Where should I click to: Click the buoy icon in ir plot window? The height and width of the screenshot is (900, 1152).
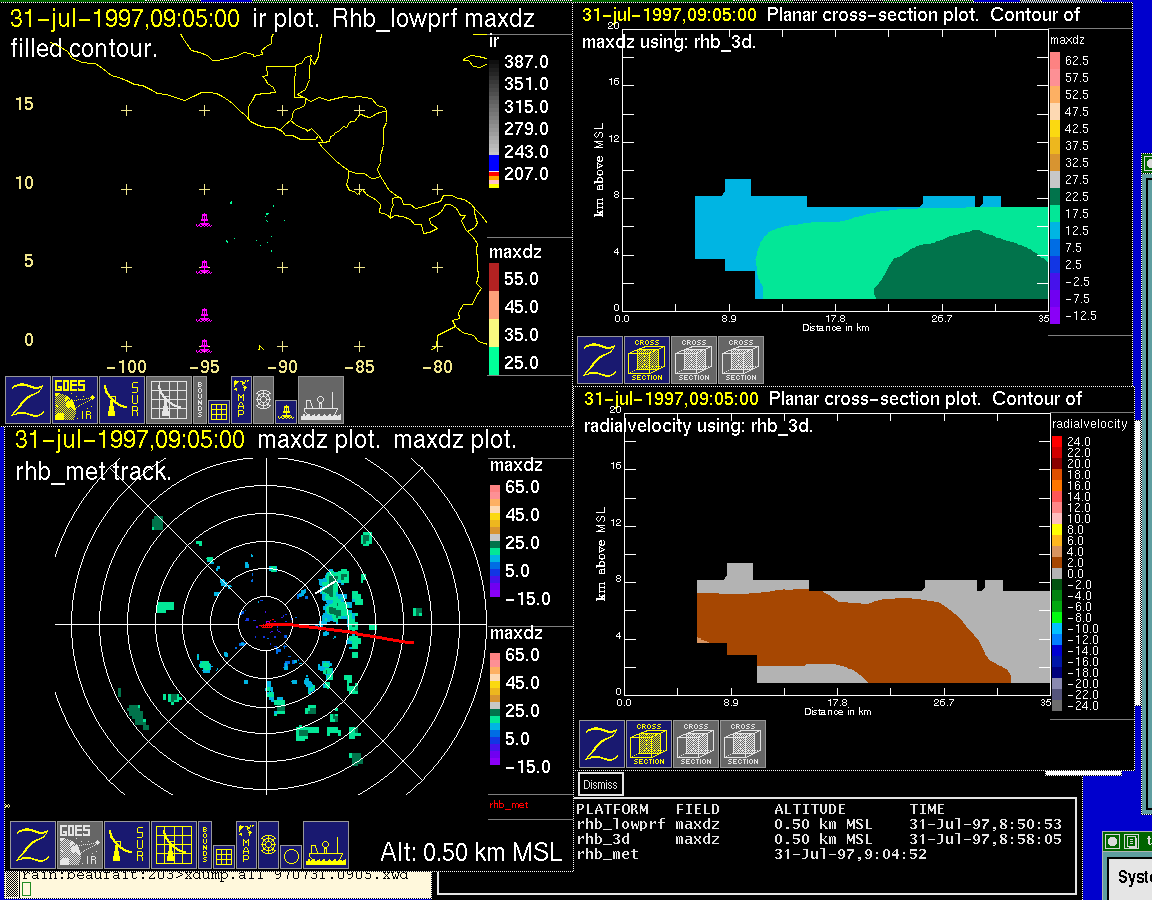pyautogui.click(x=285, y=409)
